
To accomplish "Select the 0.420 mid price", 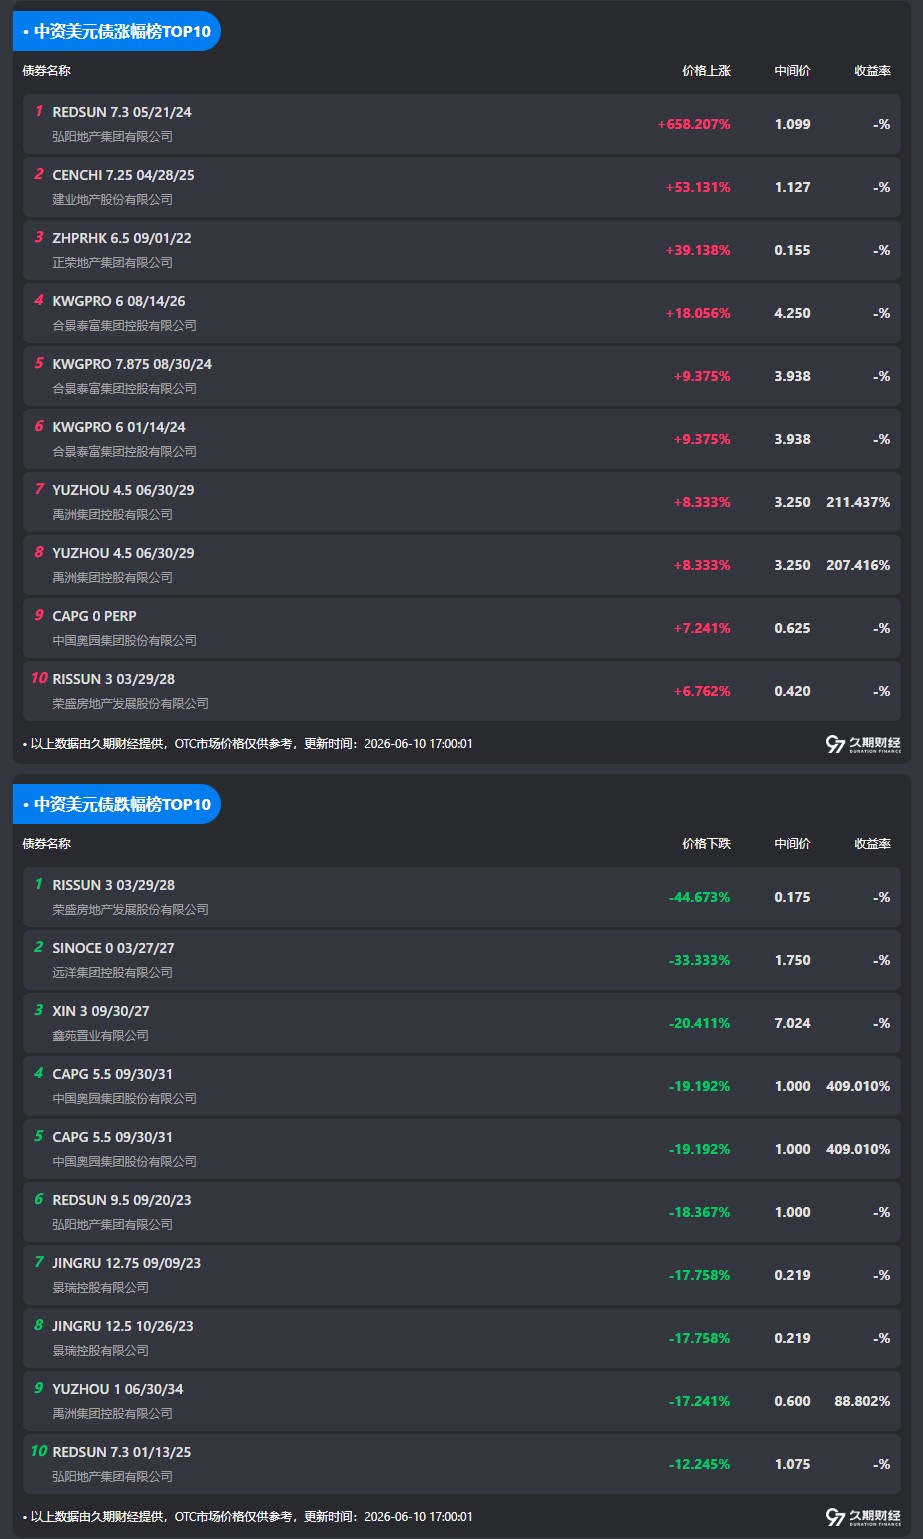I will click(x=792, y=691).
